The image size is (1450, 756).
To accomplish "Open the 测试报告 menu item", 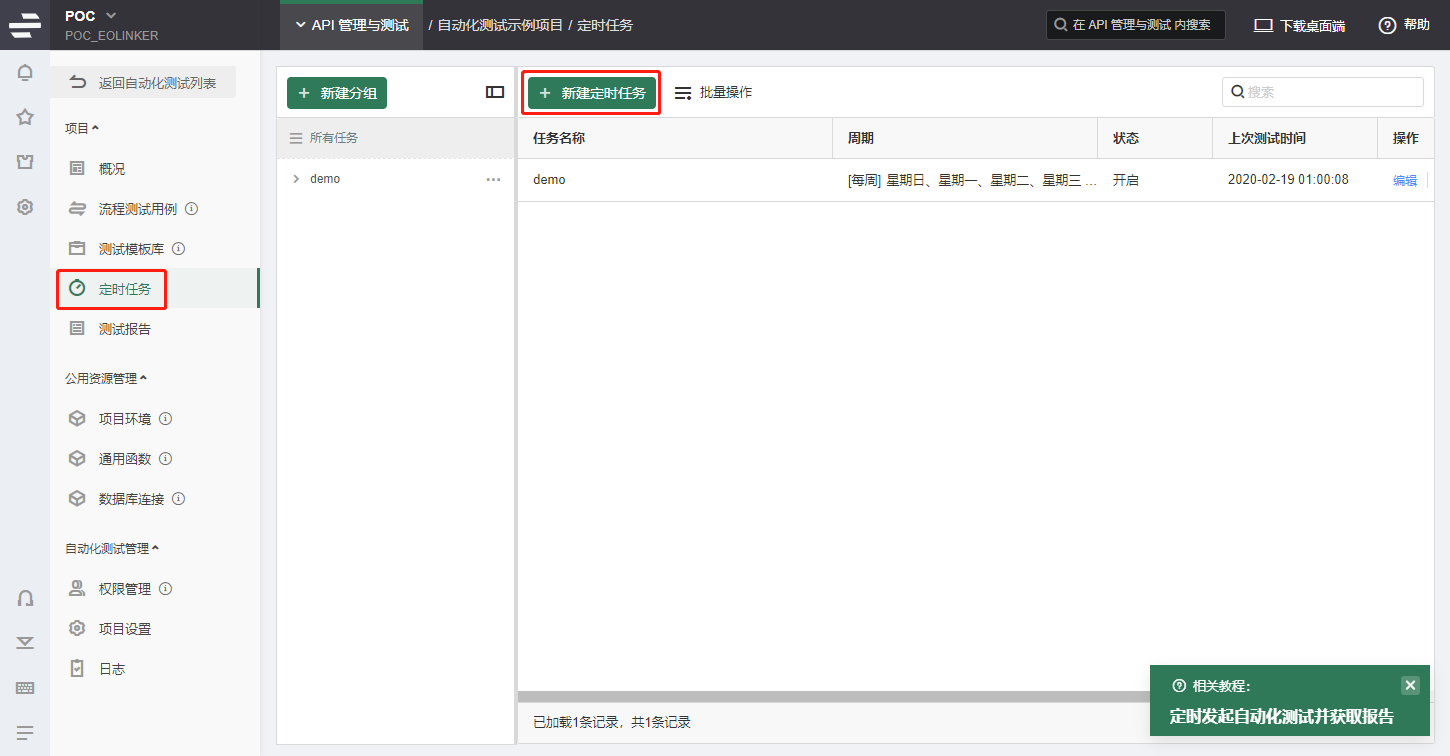I will (125, 329).
